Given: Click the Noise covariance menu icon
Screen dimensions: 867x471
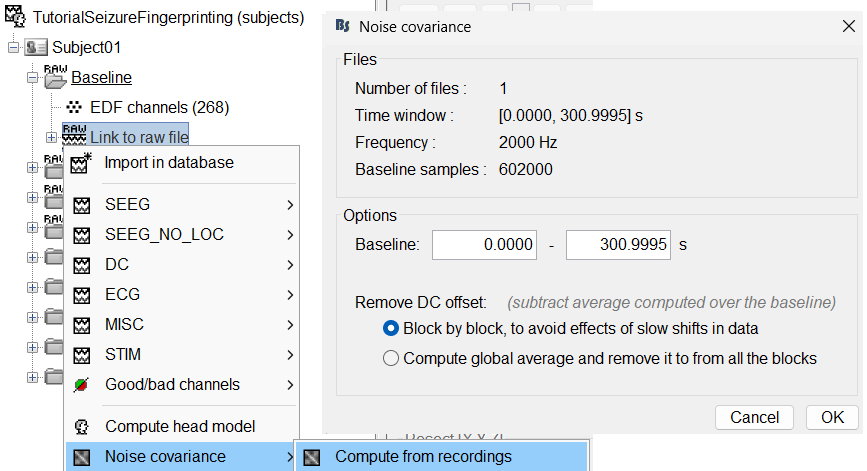Looking at the screenshot, I should [83, 457].
